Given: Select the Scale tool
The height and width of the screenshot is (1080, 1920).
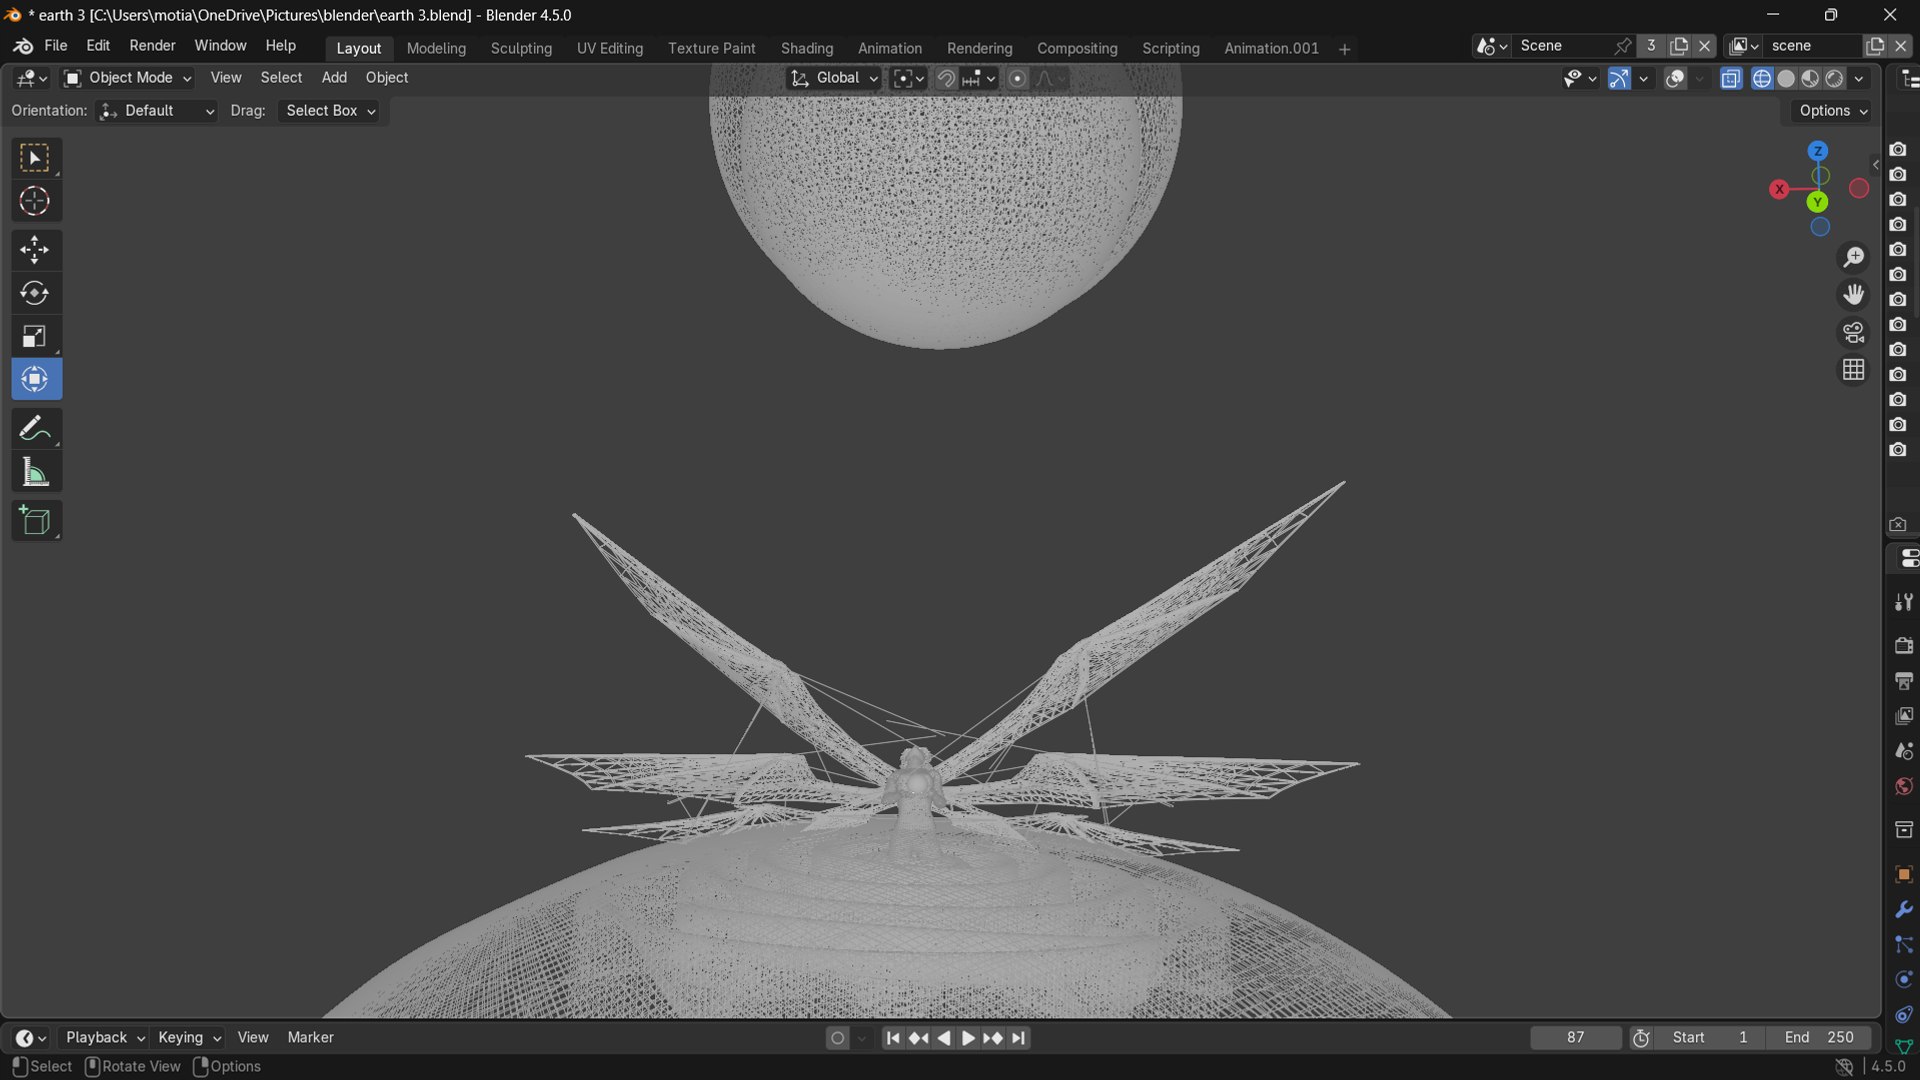Looking at the screenshot, I should [35, 336].
